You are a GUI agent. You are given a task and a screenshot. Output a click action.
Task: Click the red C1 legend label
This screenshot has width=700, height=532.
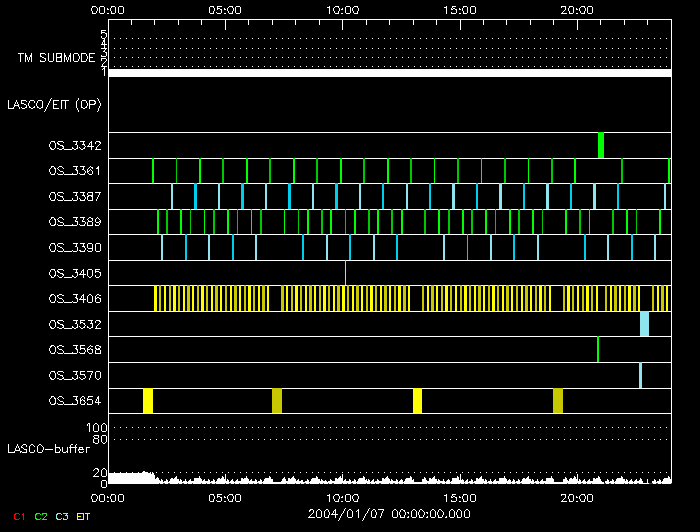[18, 516]
